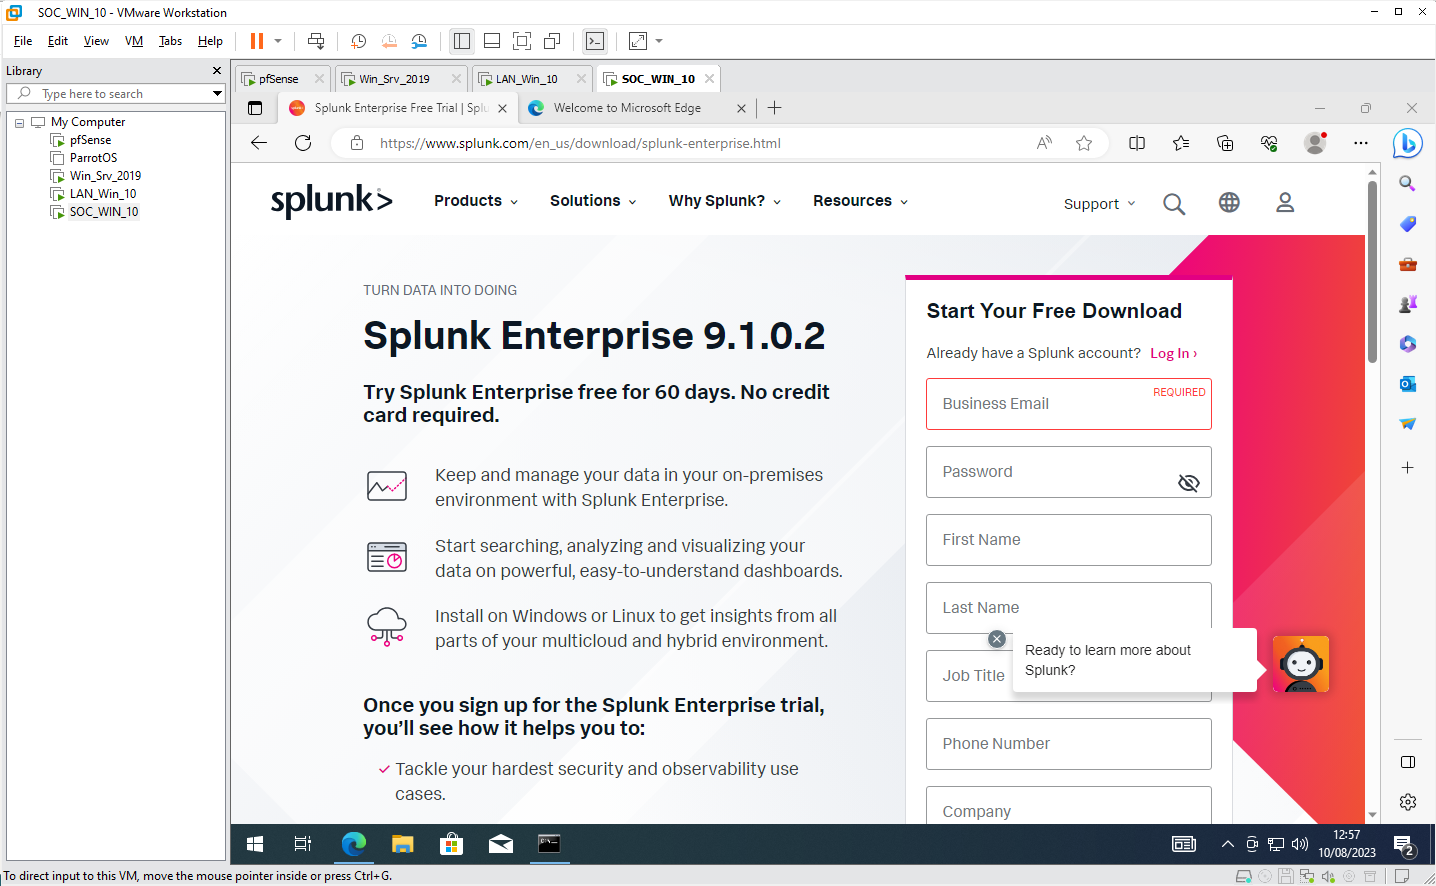The image size is (1436, 886).
Task: Open the language globe icon
Action: (x=1229, y=202)
